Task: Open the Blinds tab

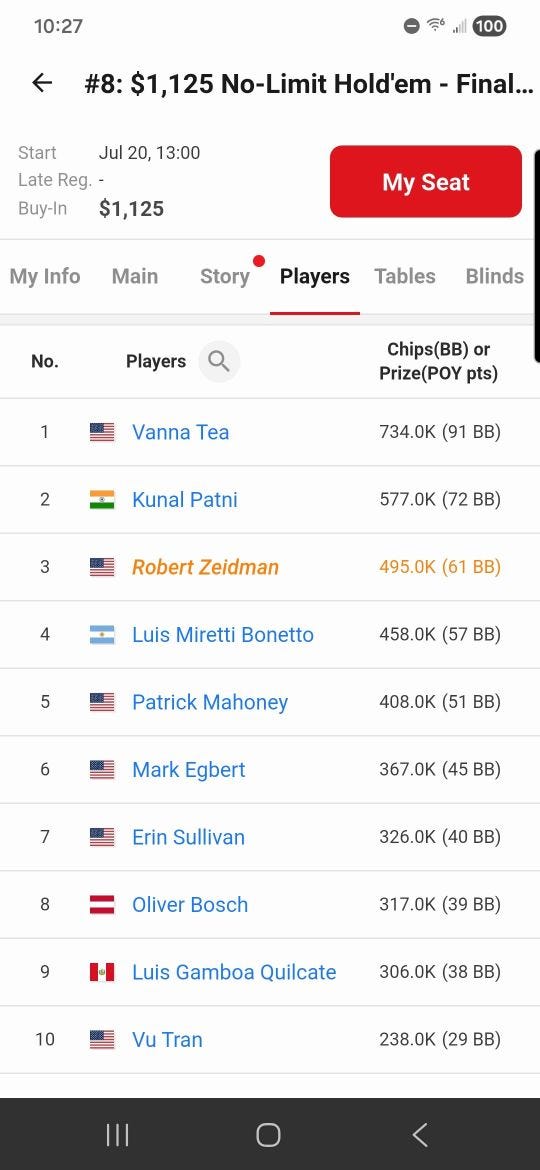Action: point(495,276)
